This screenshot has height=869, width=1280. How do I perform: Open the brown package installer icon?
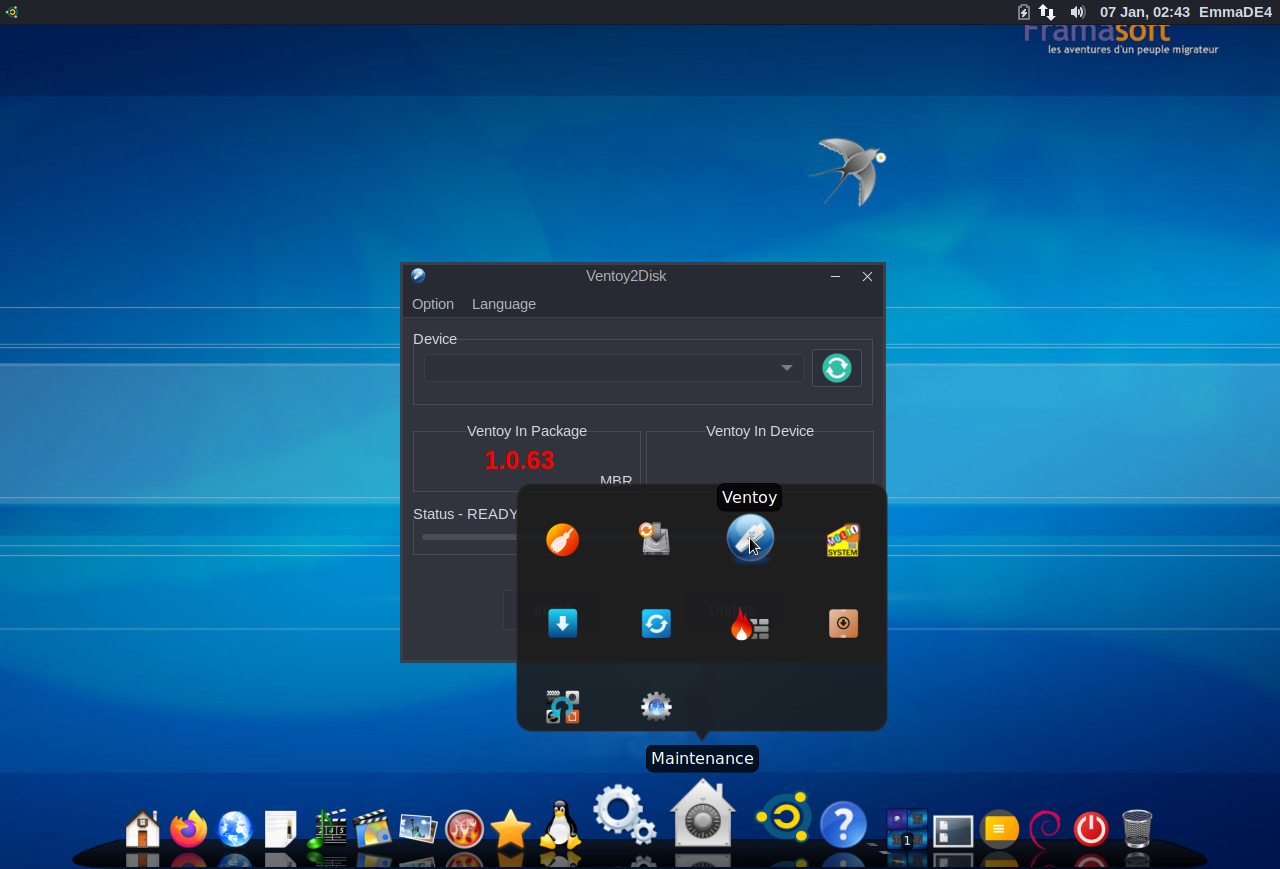[843, 624]
